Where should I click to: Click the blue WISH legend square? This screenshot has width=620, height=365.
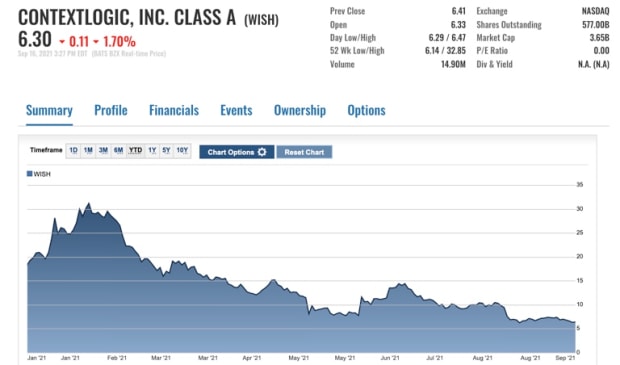click(29, 174)
